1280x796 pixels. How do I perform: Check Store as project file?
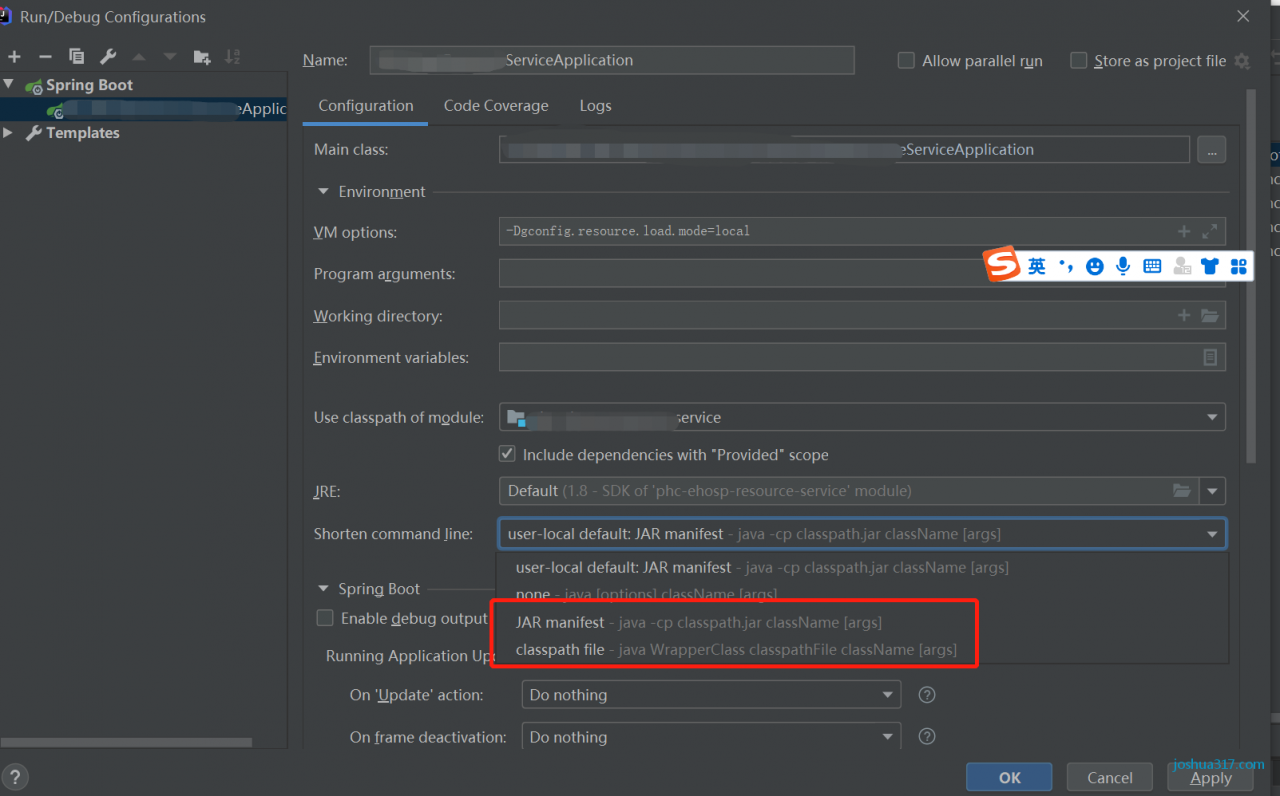tap(1078, 61)
